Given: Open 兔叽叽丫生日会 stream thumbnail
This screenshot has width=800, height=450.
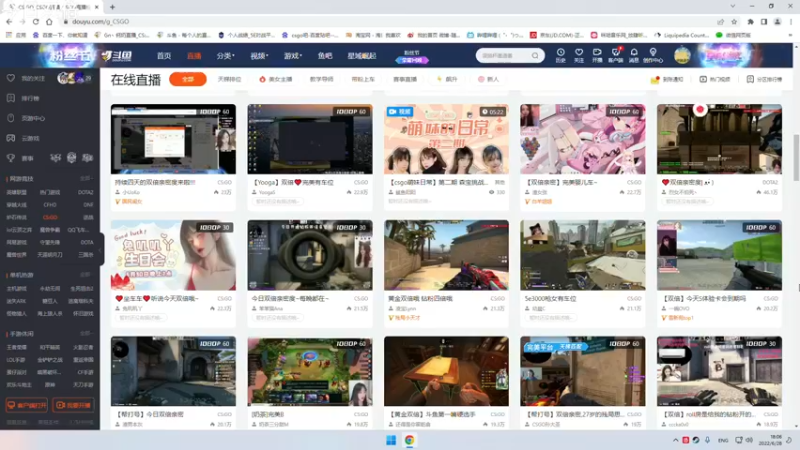Looking at the screenshot, I should point(173,255).
